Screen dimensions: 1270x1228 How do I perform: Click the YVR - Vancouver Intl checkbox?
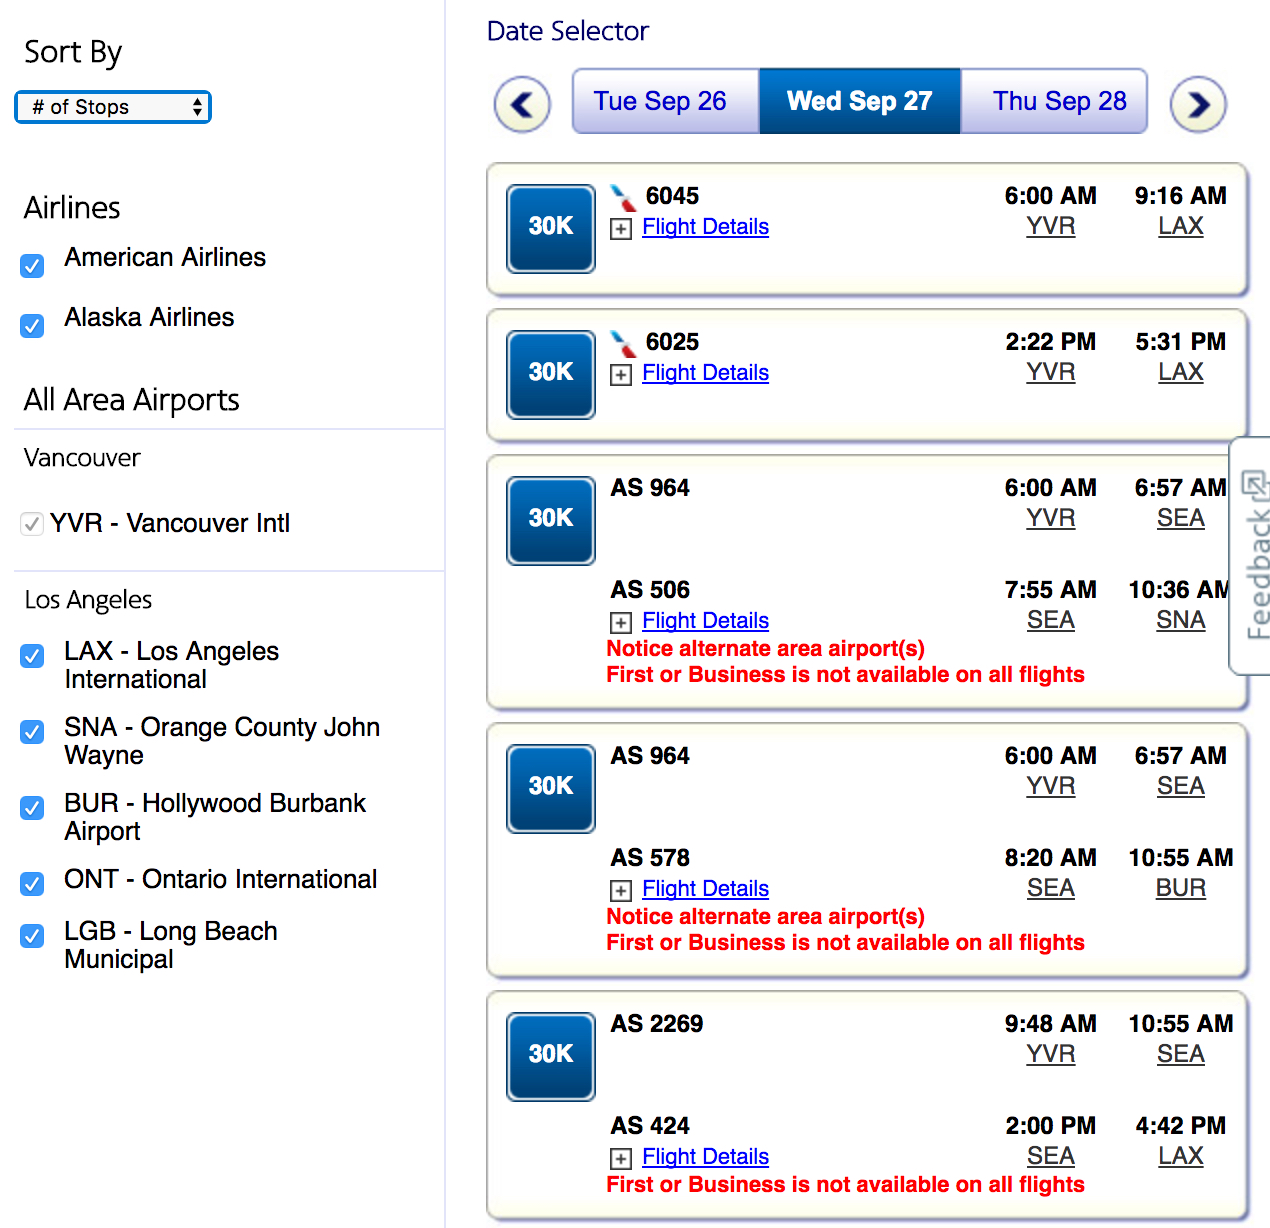32,524
